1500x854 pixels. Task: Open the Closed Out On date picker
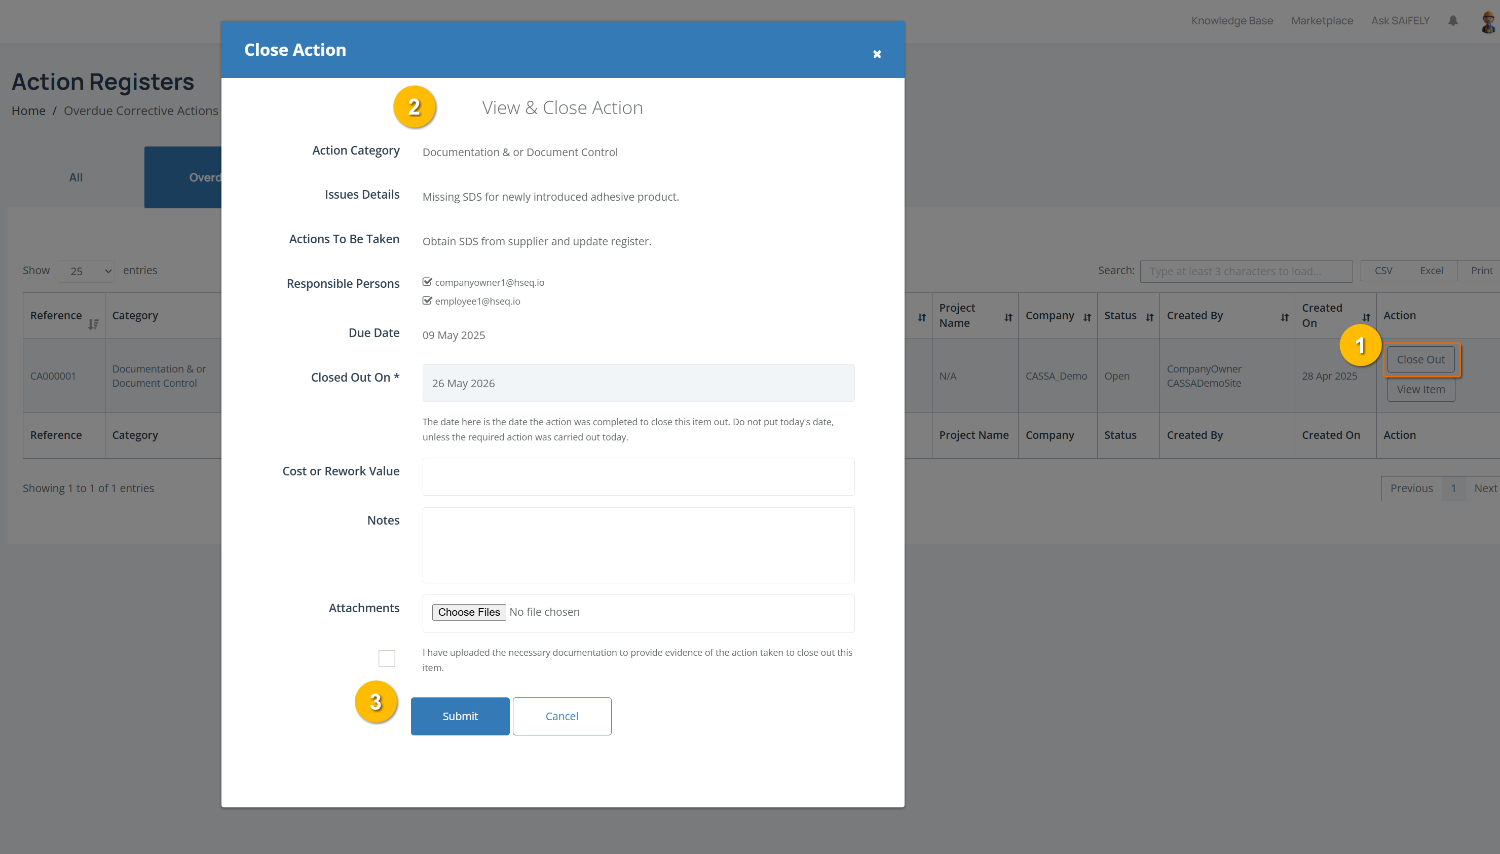click(x=638, y=383)
